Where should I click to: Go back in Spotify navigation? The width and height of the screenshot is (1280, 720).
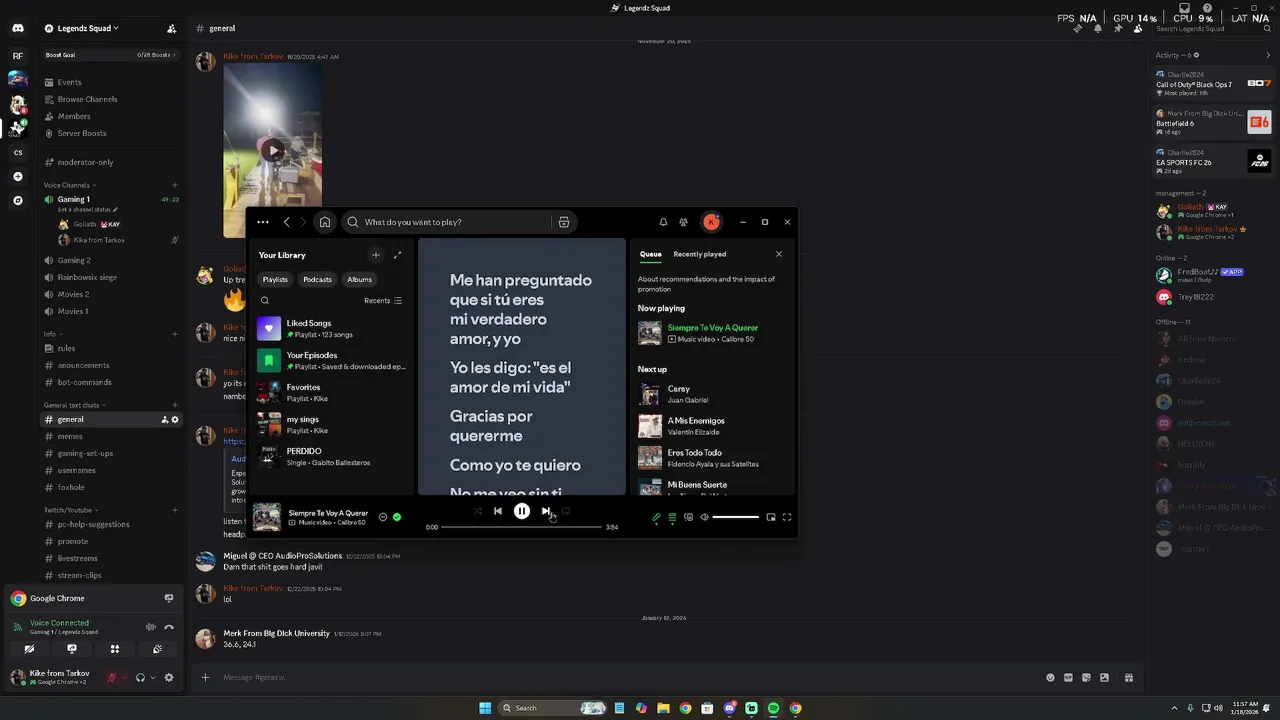click(x=286, y=222)
